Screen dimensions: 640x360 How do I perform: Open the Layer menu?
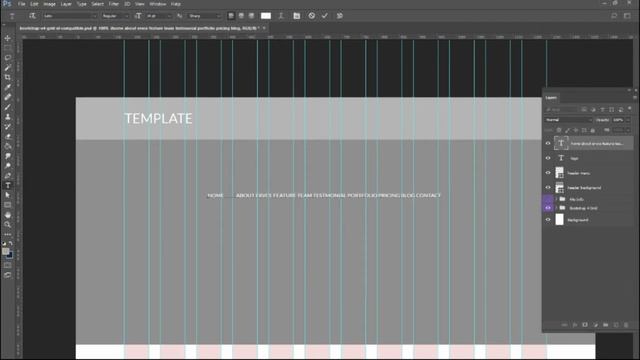coord(66,4)
